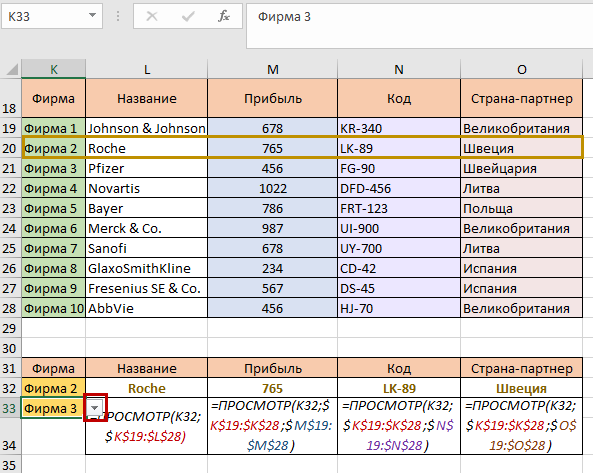Select row header 20
Viewport: 593px width, 473px height.
[x=11, y=148]
